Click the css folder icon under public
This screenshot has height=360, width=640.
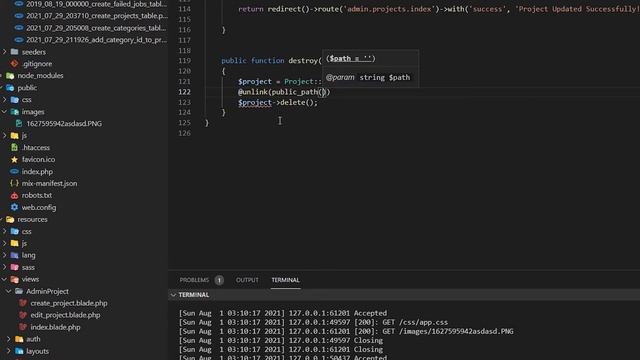(x=15, y=100)
